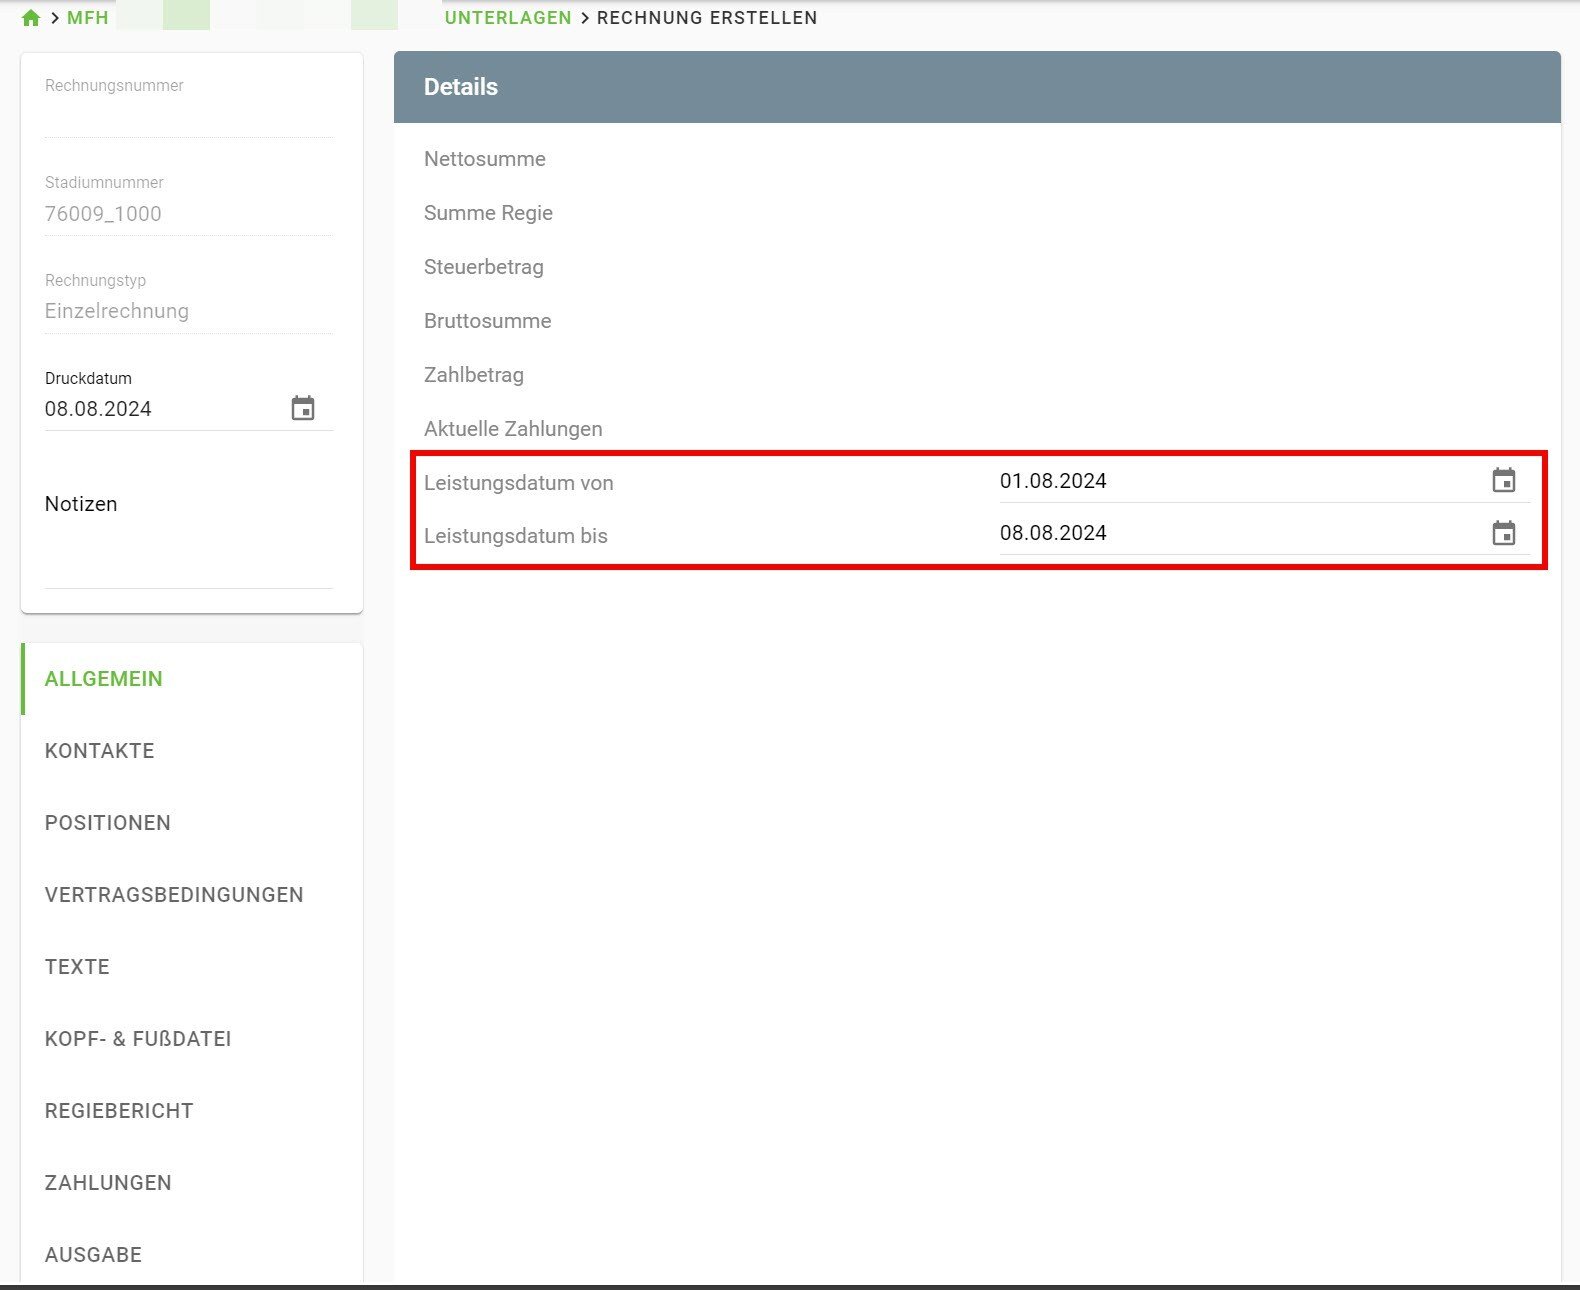Open calendar for Leistungsdatum von

coord(1503,481)
